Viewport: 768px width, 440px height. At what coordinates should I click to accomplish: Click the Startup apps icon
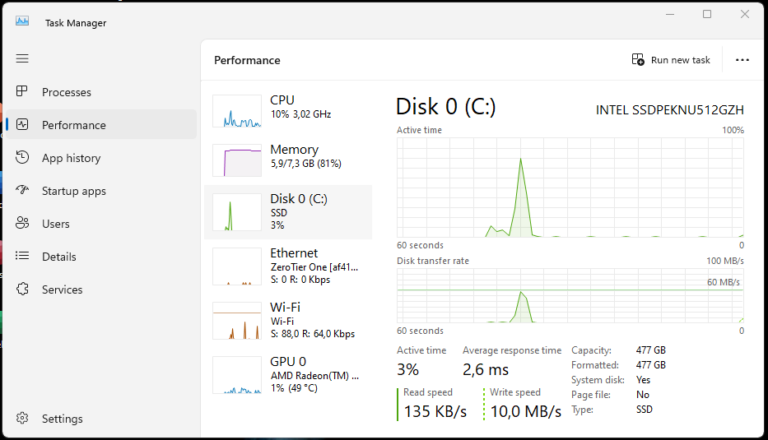[x=22, y=191]
